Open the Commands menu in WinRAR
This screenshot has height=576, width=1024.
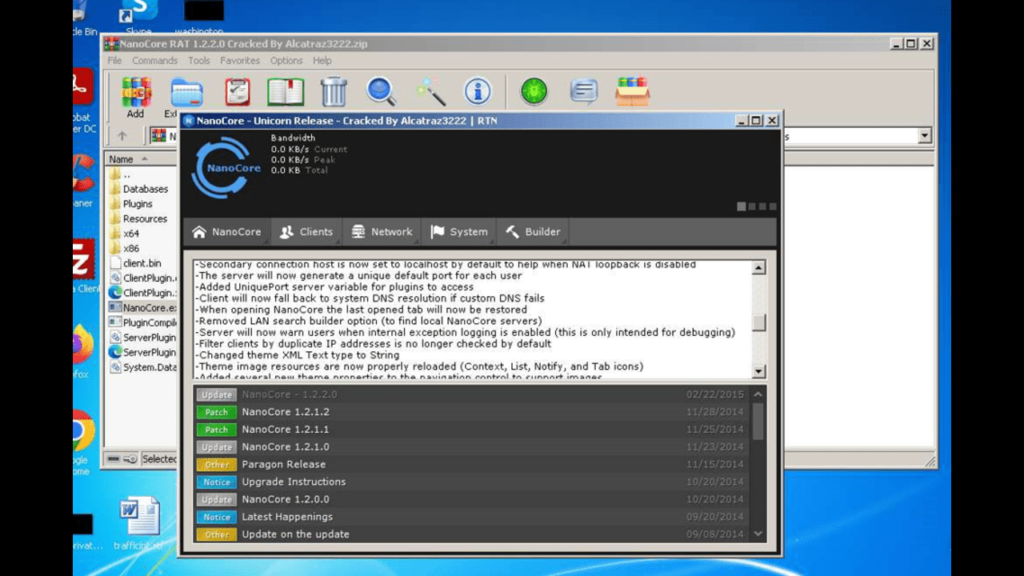click(x=155, y=60)
